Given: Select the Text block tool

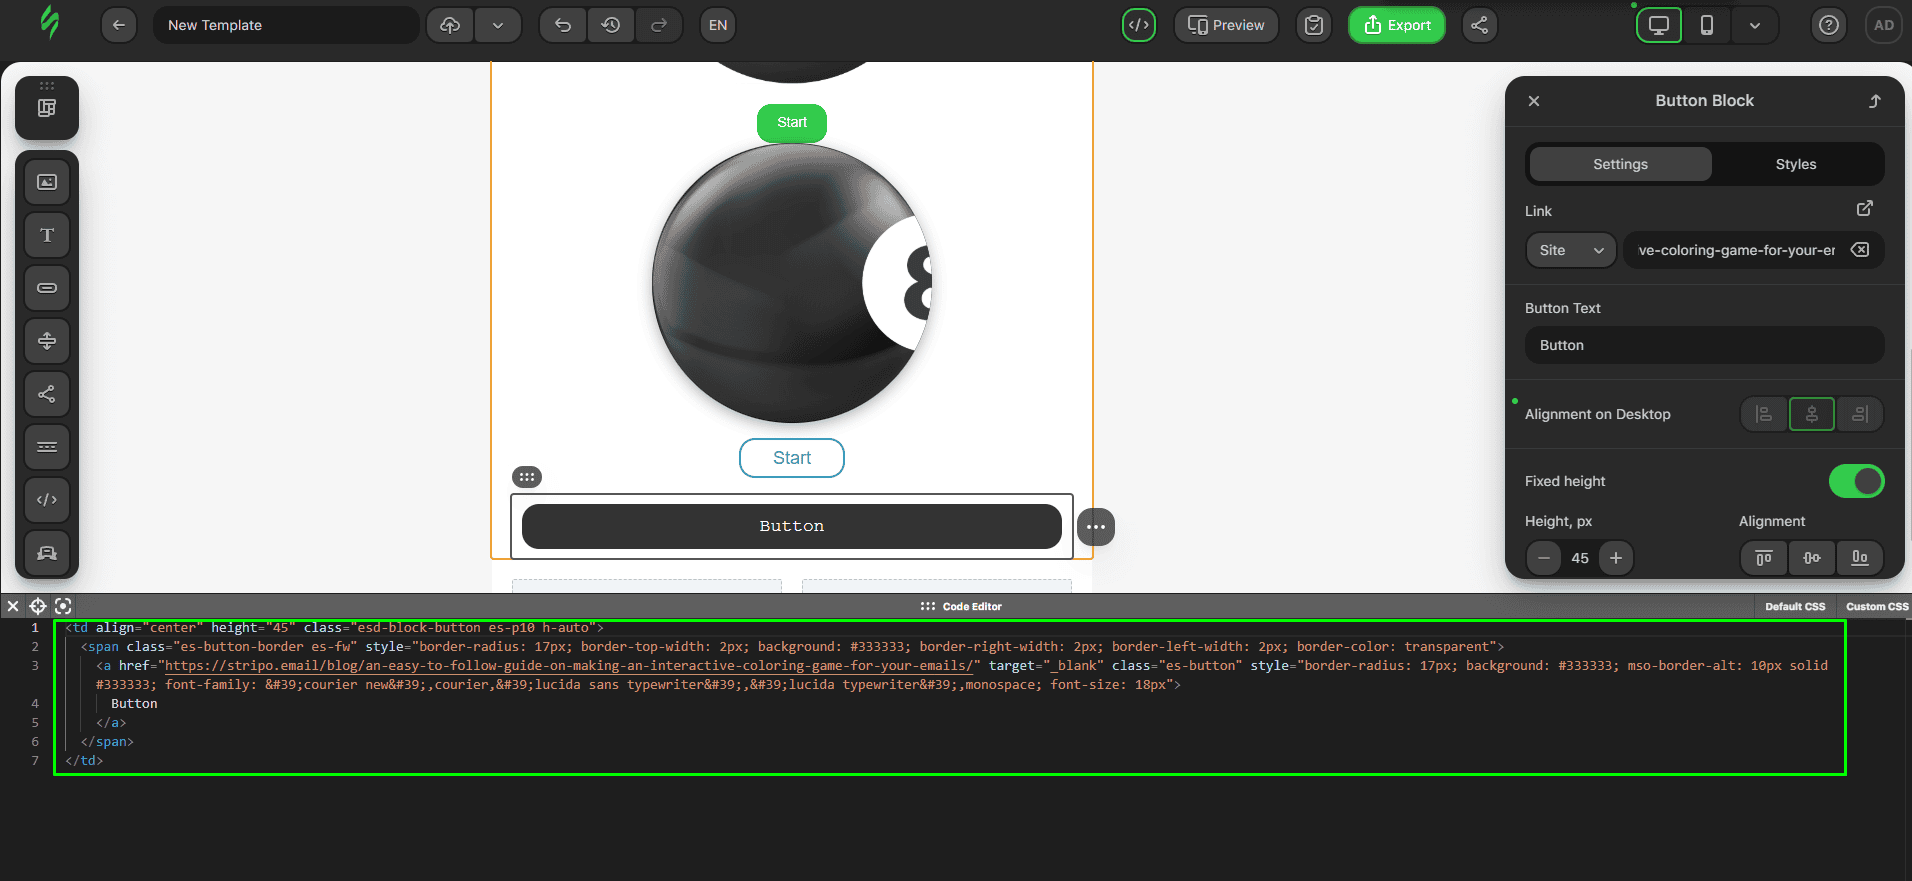Looking at the screenshot, I should tap(47, 235).
